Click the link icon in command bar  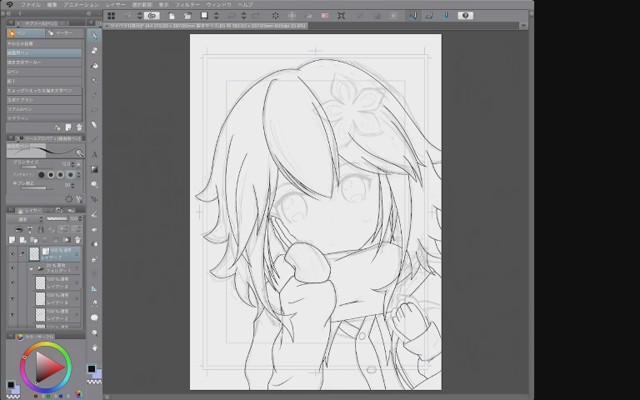[152, 16]
